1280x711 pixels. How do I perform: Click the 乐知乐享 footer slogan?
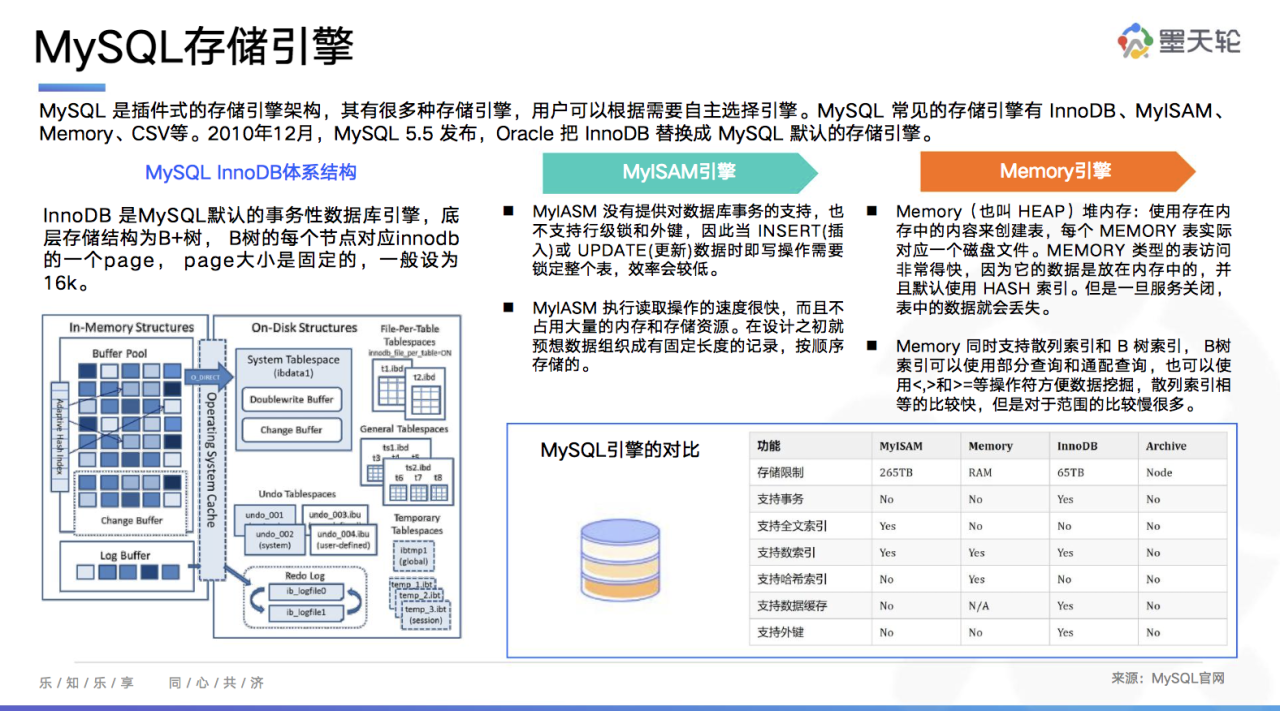87,683
